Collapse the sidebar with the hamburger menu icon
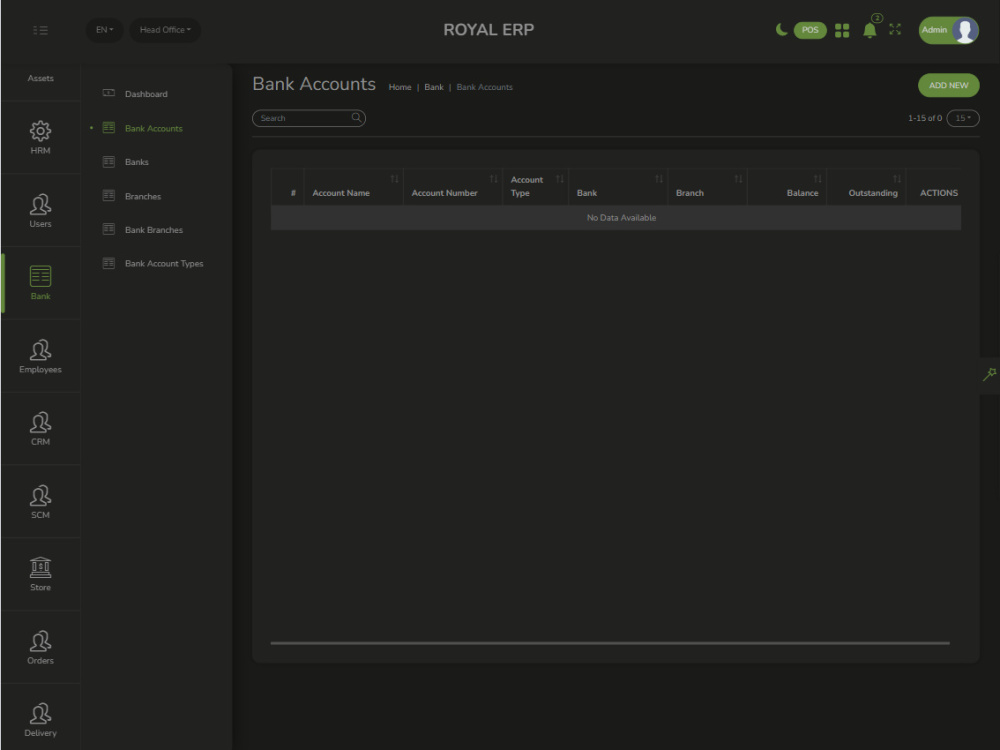Viewport: 1000px width, 750px height. (40, 30)
